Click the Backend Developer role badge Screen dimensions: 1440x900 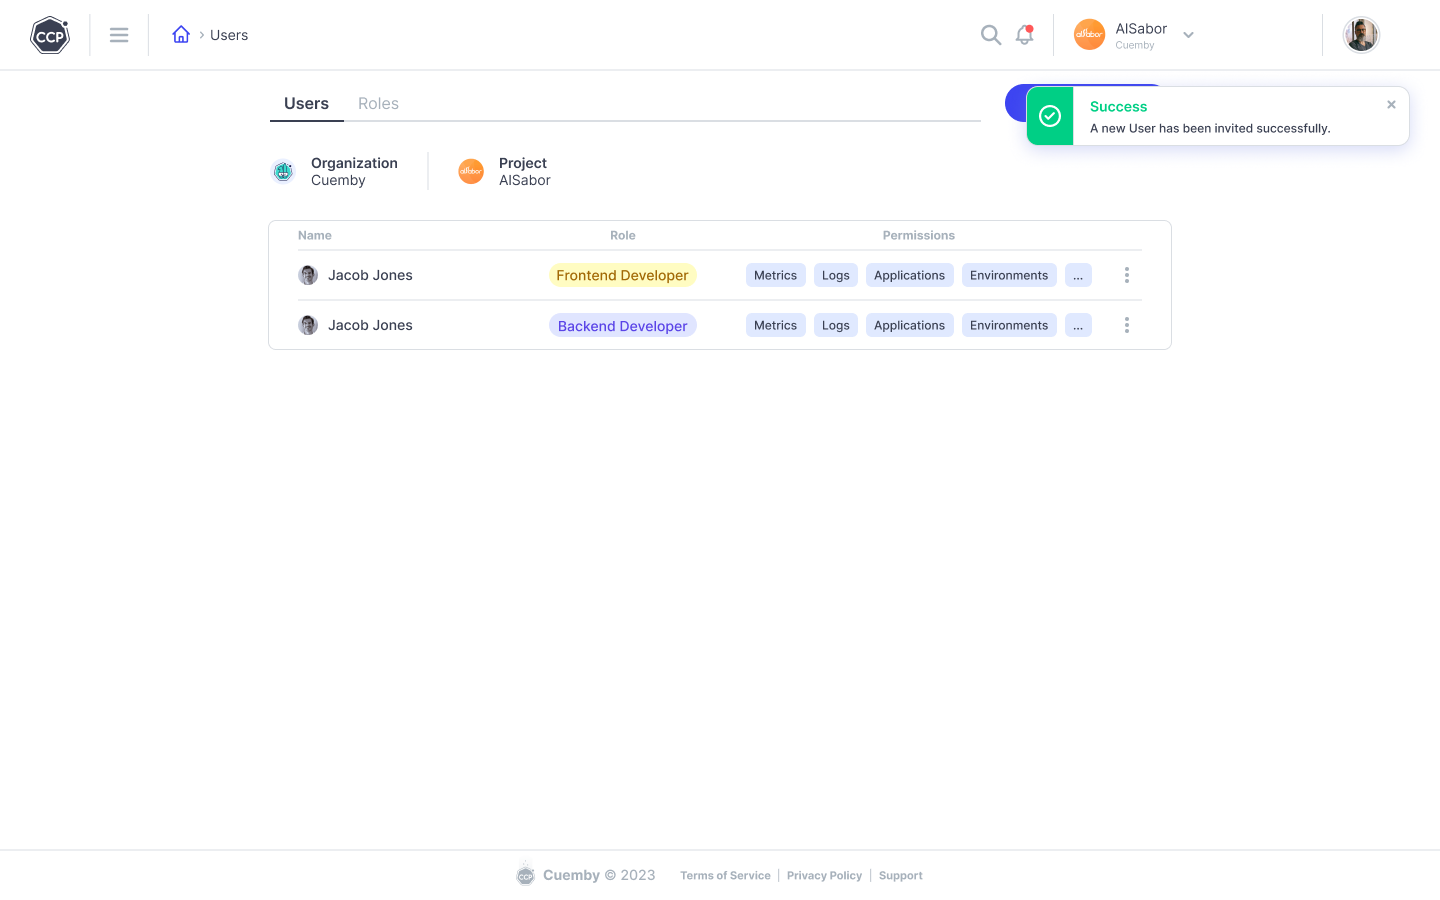click(x=622, y=326)
